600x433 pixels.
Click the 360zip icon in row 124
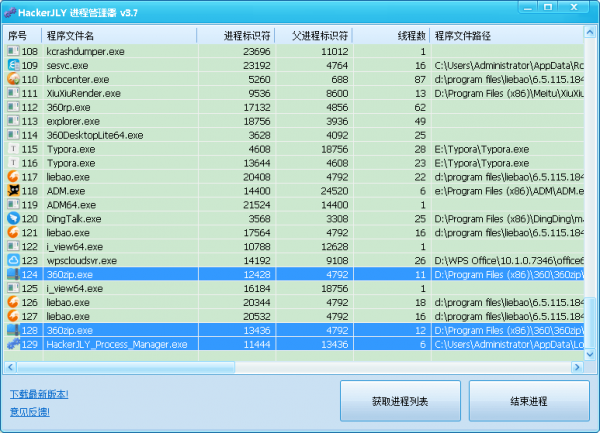[13, 274]
